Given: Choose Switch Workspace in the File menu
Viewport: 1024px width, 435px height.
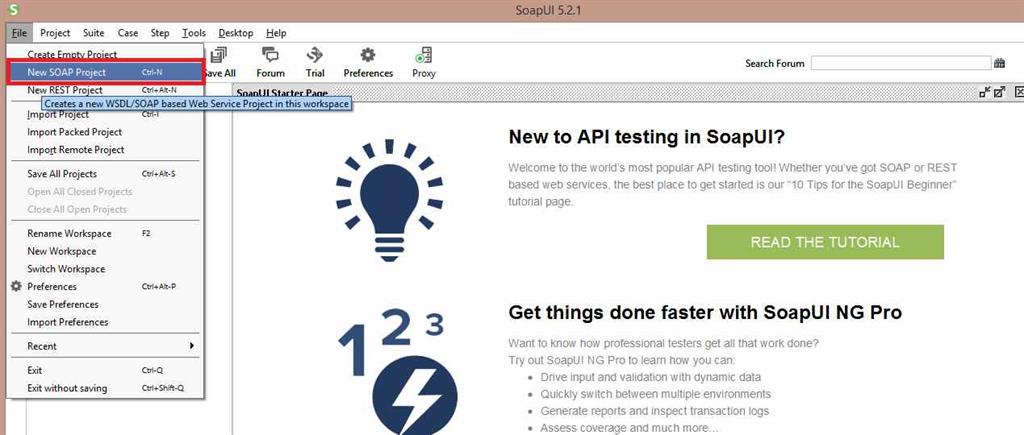Looking at the screenshot, I should (66, 269).
